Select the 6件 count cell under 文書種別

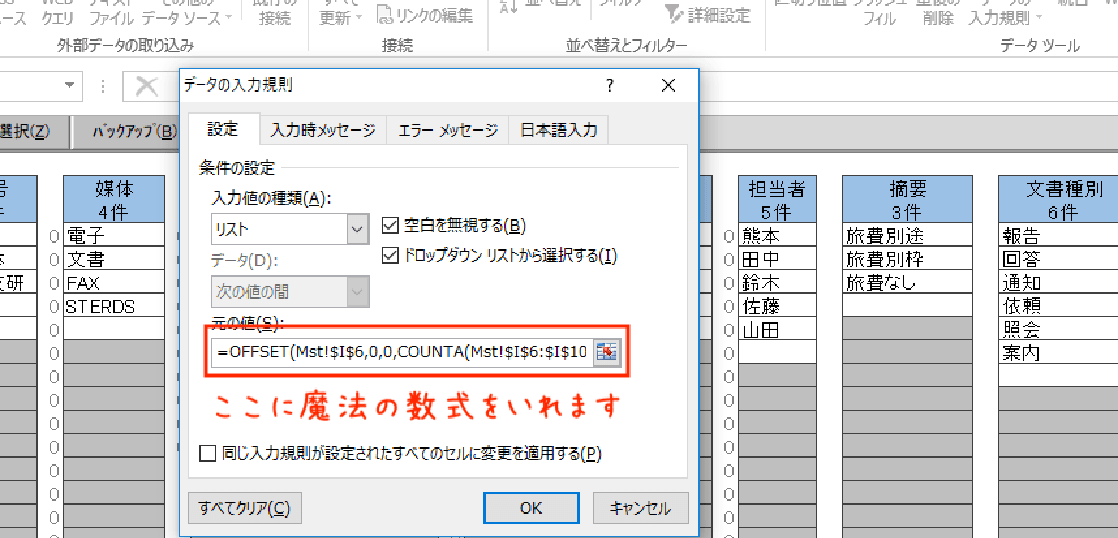coord(1058,212)
